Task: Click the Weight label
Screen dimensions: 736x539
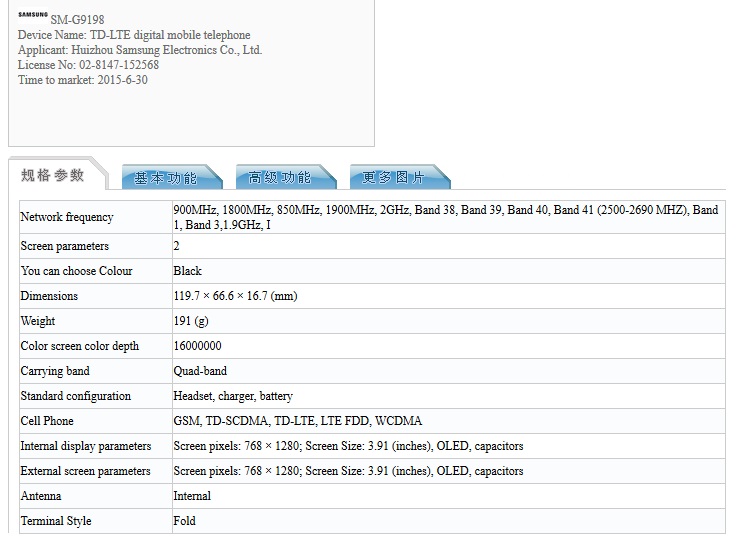Action: click(x=38, y=321)
